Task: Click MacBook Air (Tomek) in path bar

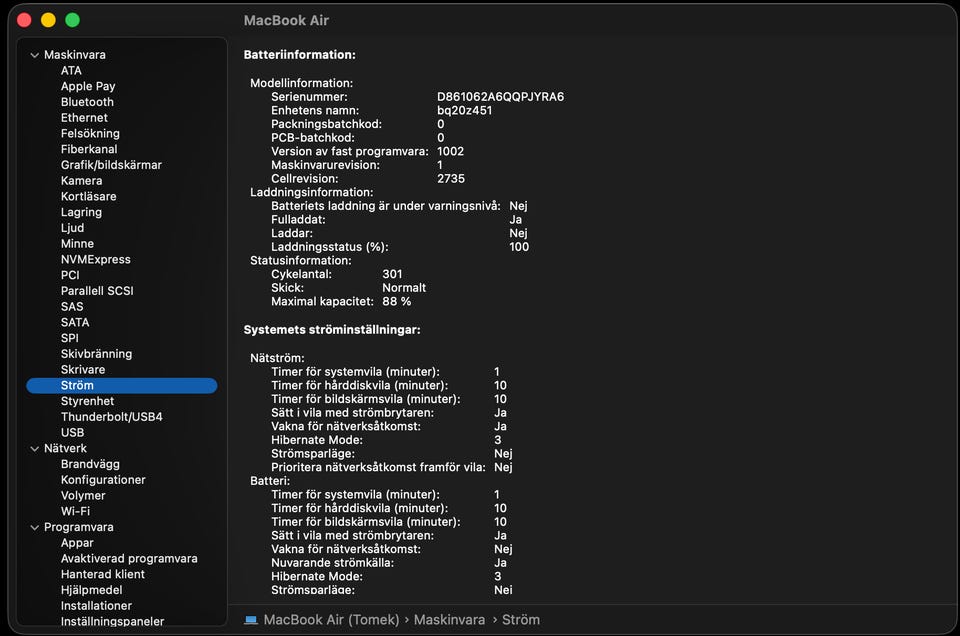Action: pos(331,620)
